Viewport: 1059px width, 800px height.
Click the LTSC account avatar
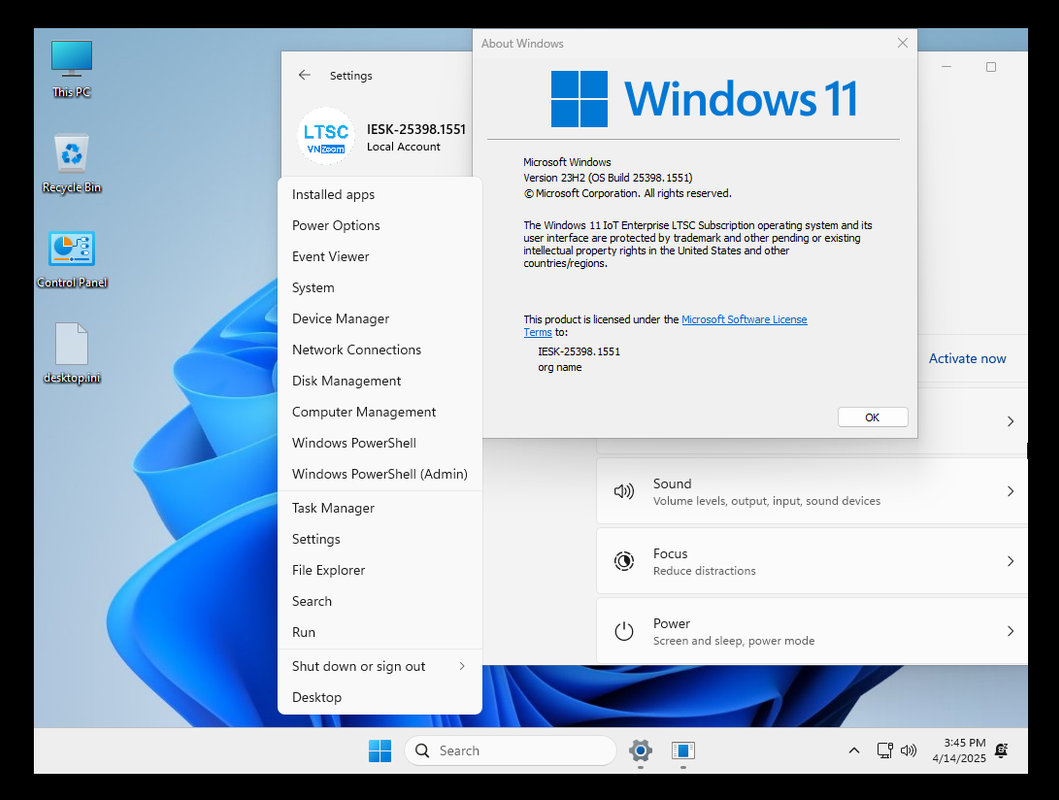pos(326,137)
